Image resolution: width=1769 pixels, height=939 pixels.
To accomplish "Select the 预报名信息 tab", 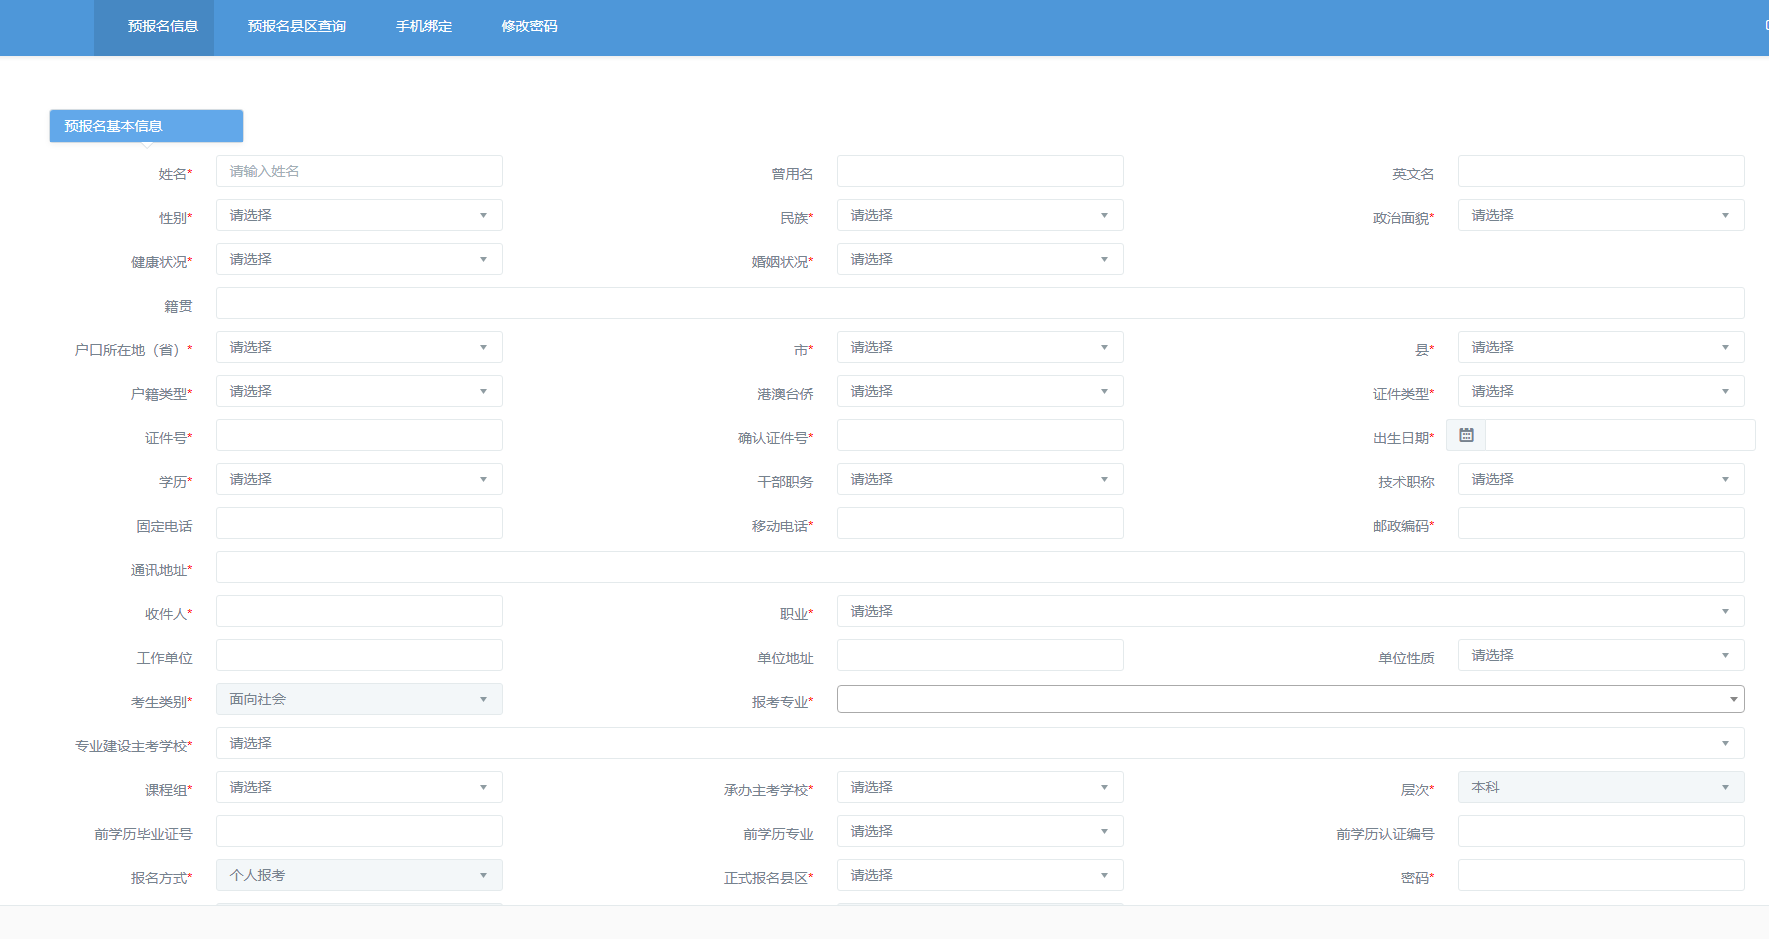I will pyautogui.click(x=163, y=26).
